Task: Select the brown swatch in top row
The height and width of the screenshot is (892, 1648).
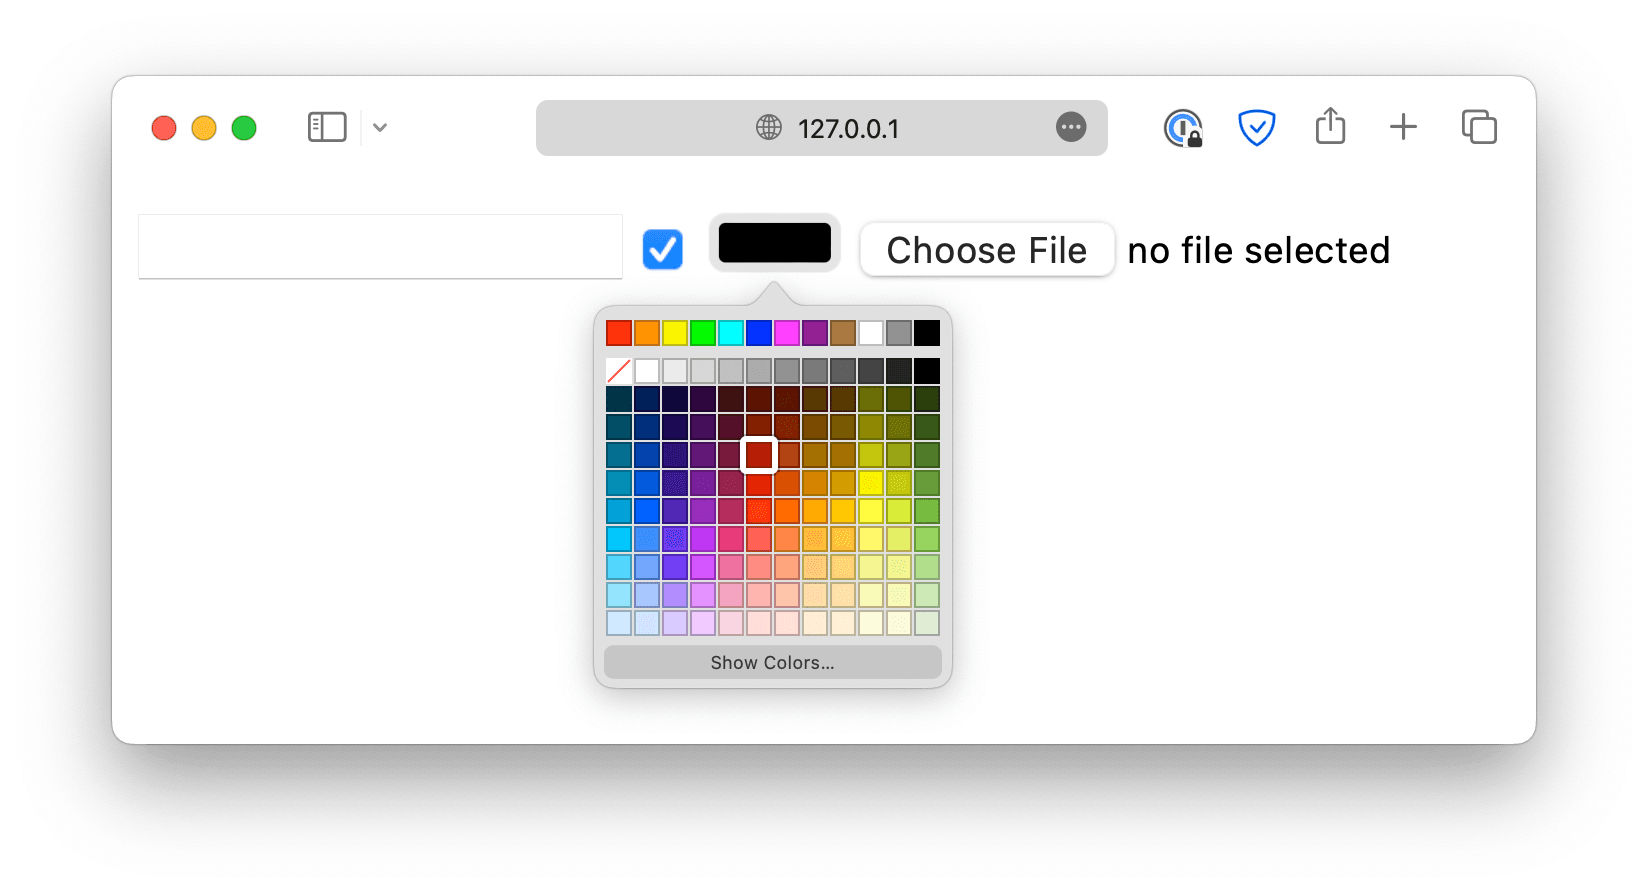Action: pos(843,333)
